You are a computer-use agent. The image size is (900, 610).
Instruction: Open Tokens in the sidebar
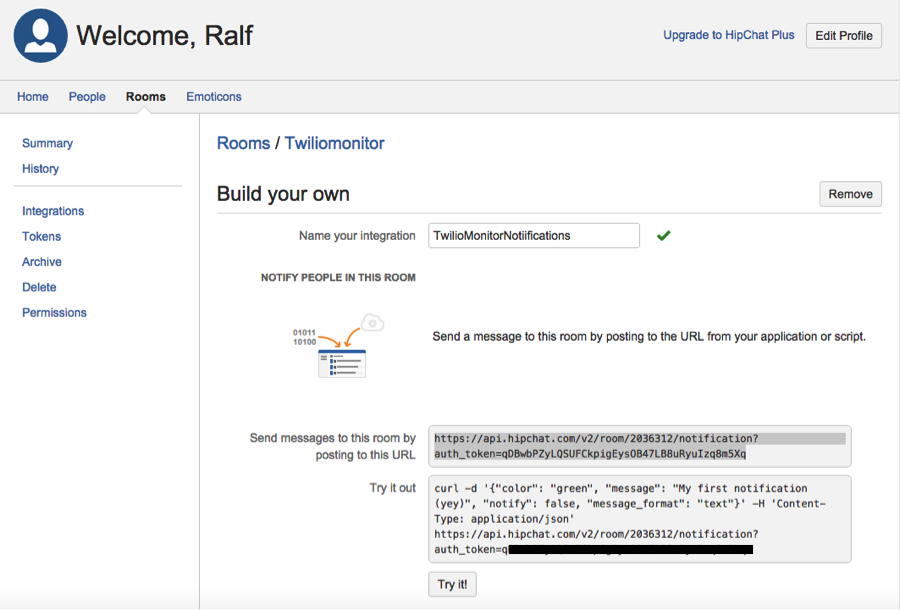pyautogui.click(x=41, y=236)
